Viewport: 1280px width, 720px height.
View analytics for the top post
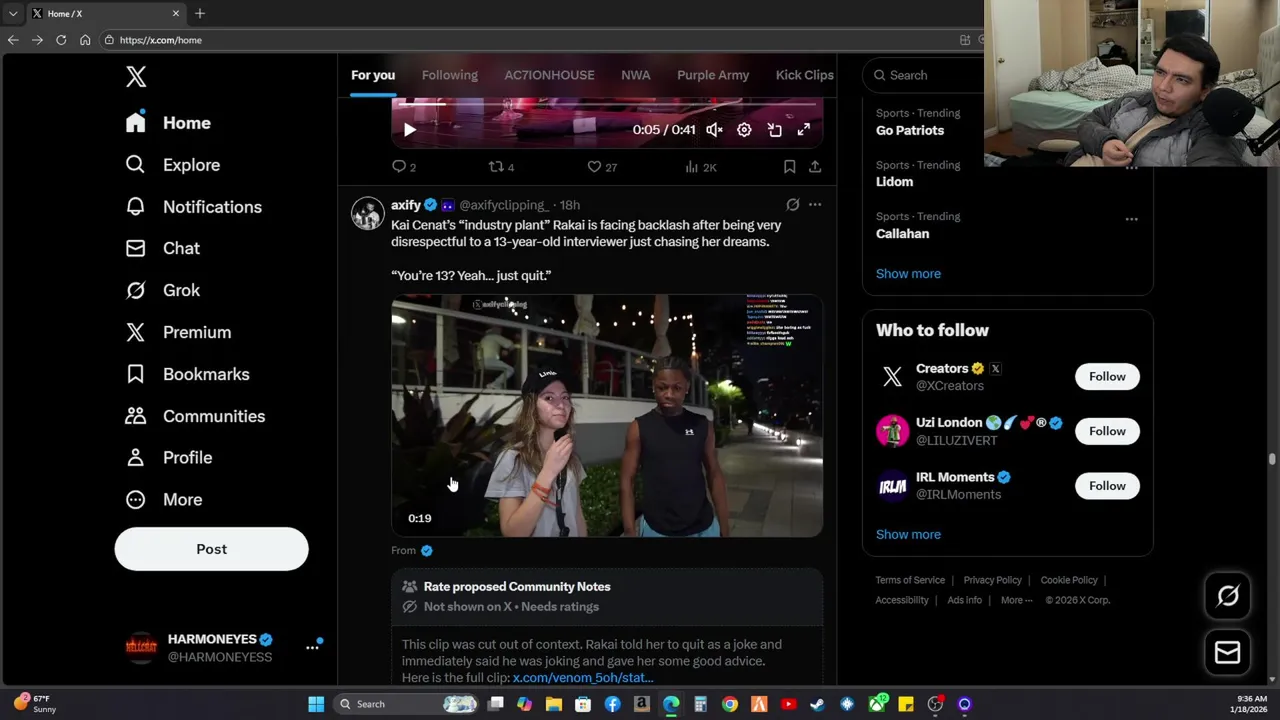(700, 167)
